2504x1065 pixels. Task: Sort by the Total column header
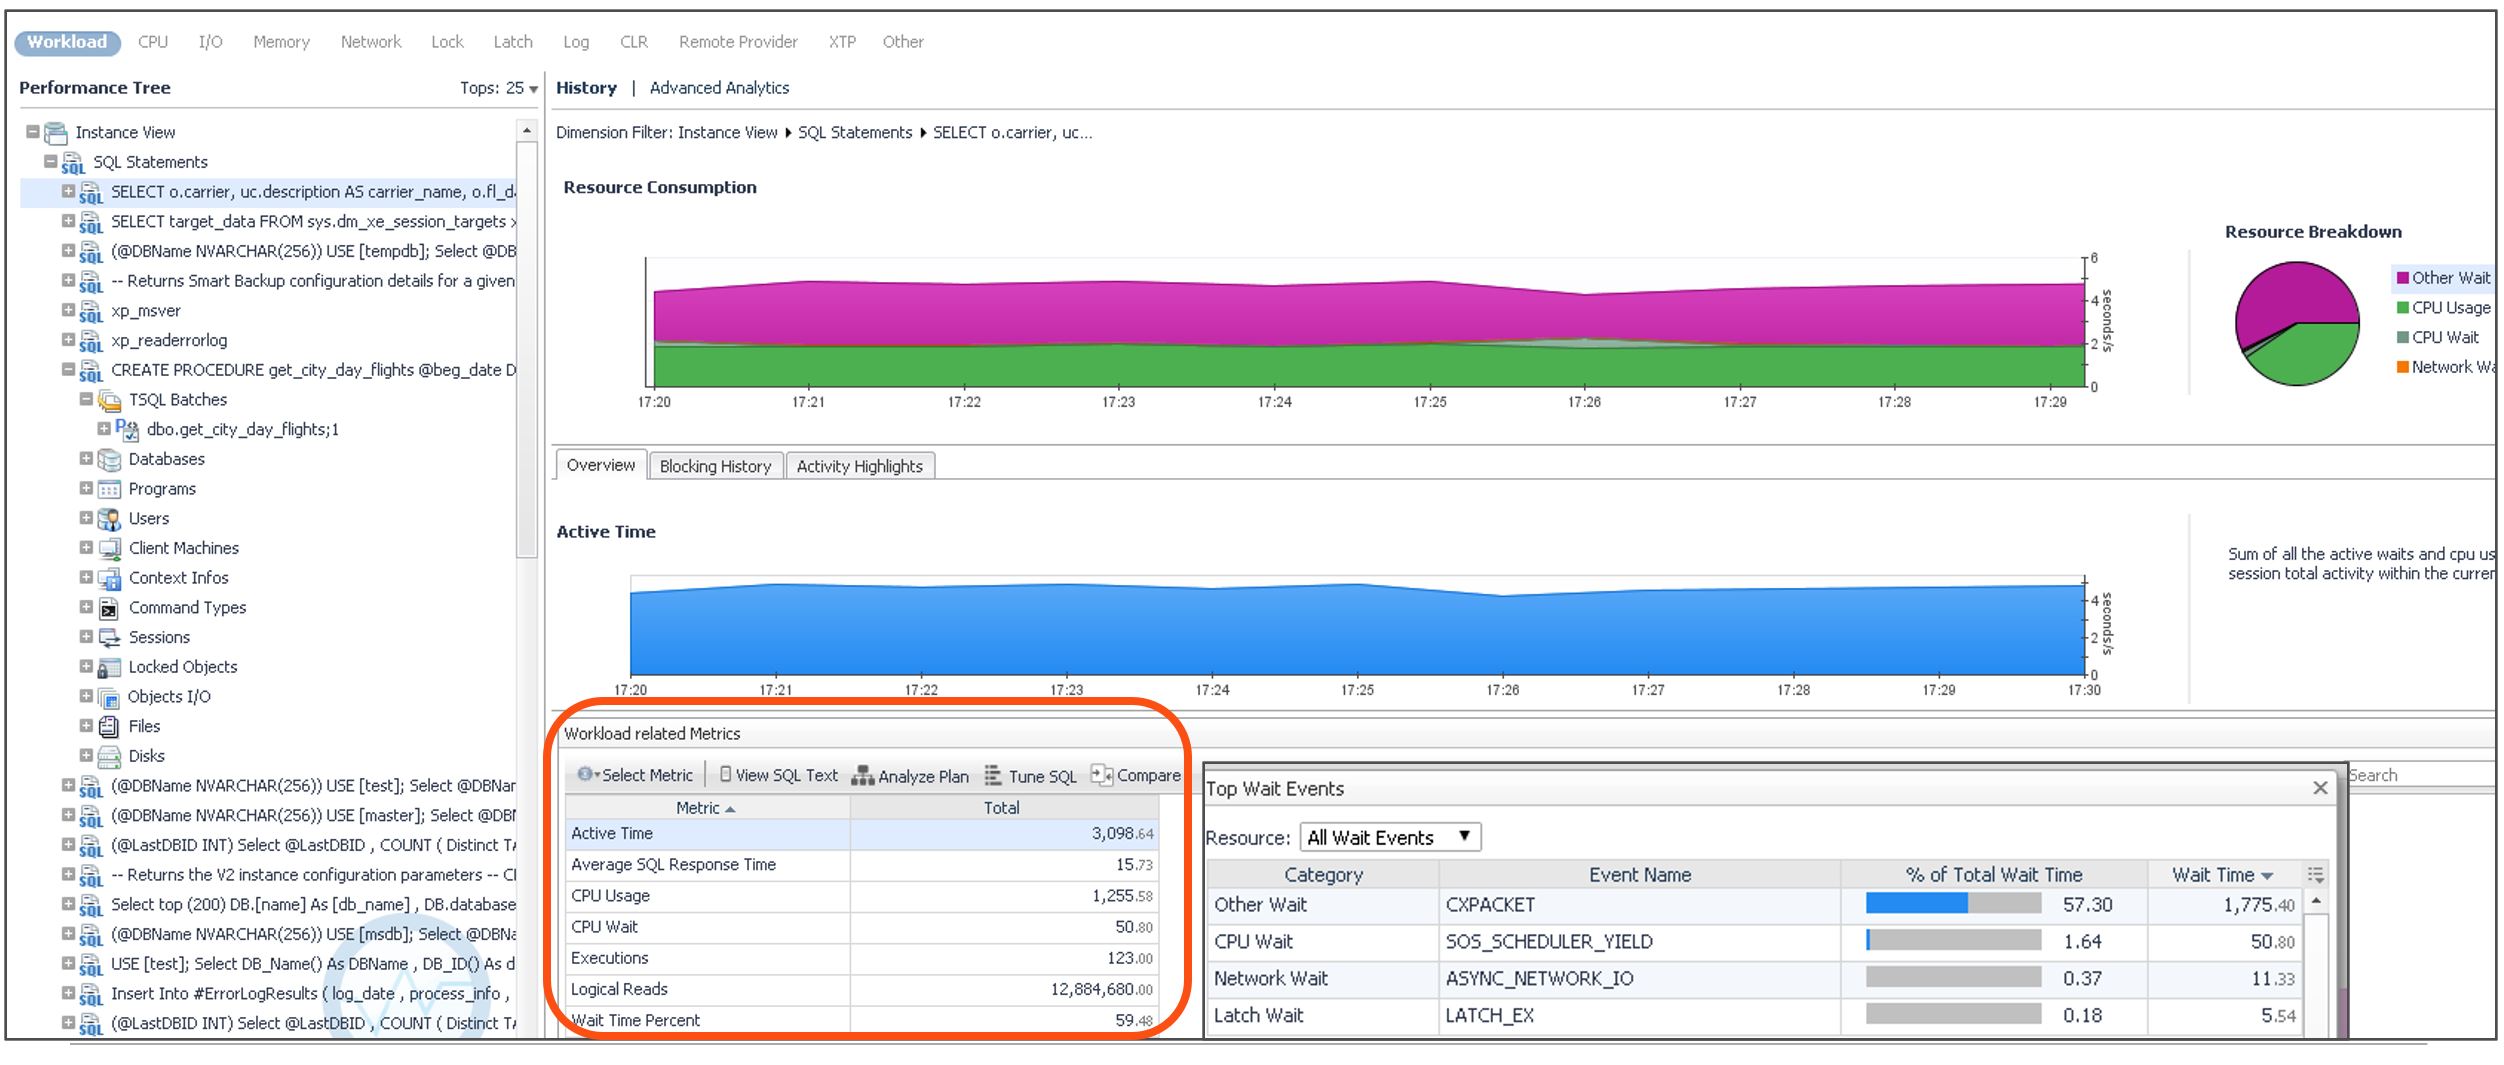click(x=1004, y=808)
